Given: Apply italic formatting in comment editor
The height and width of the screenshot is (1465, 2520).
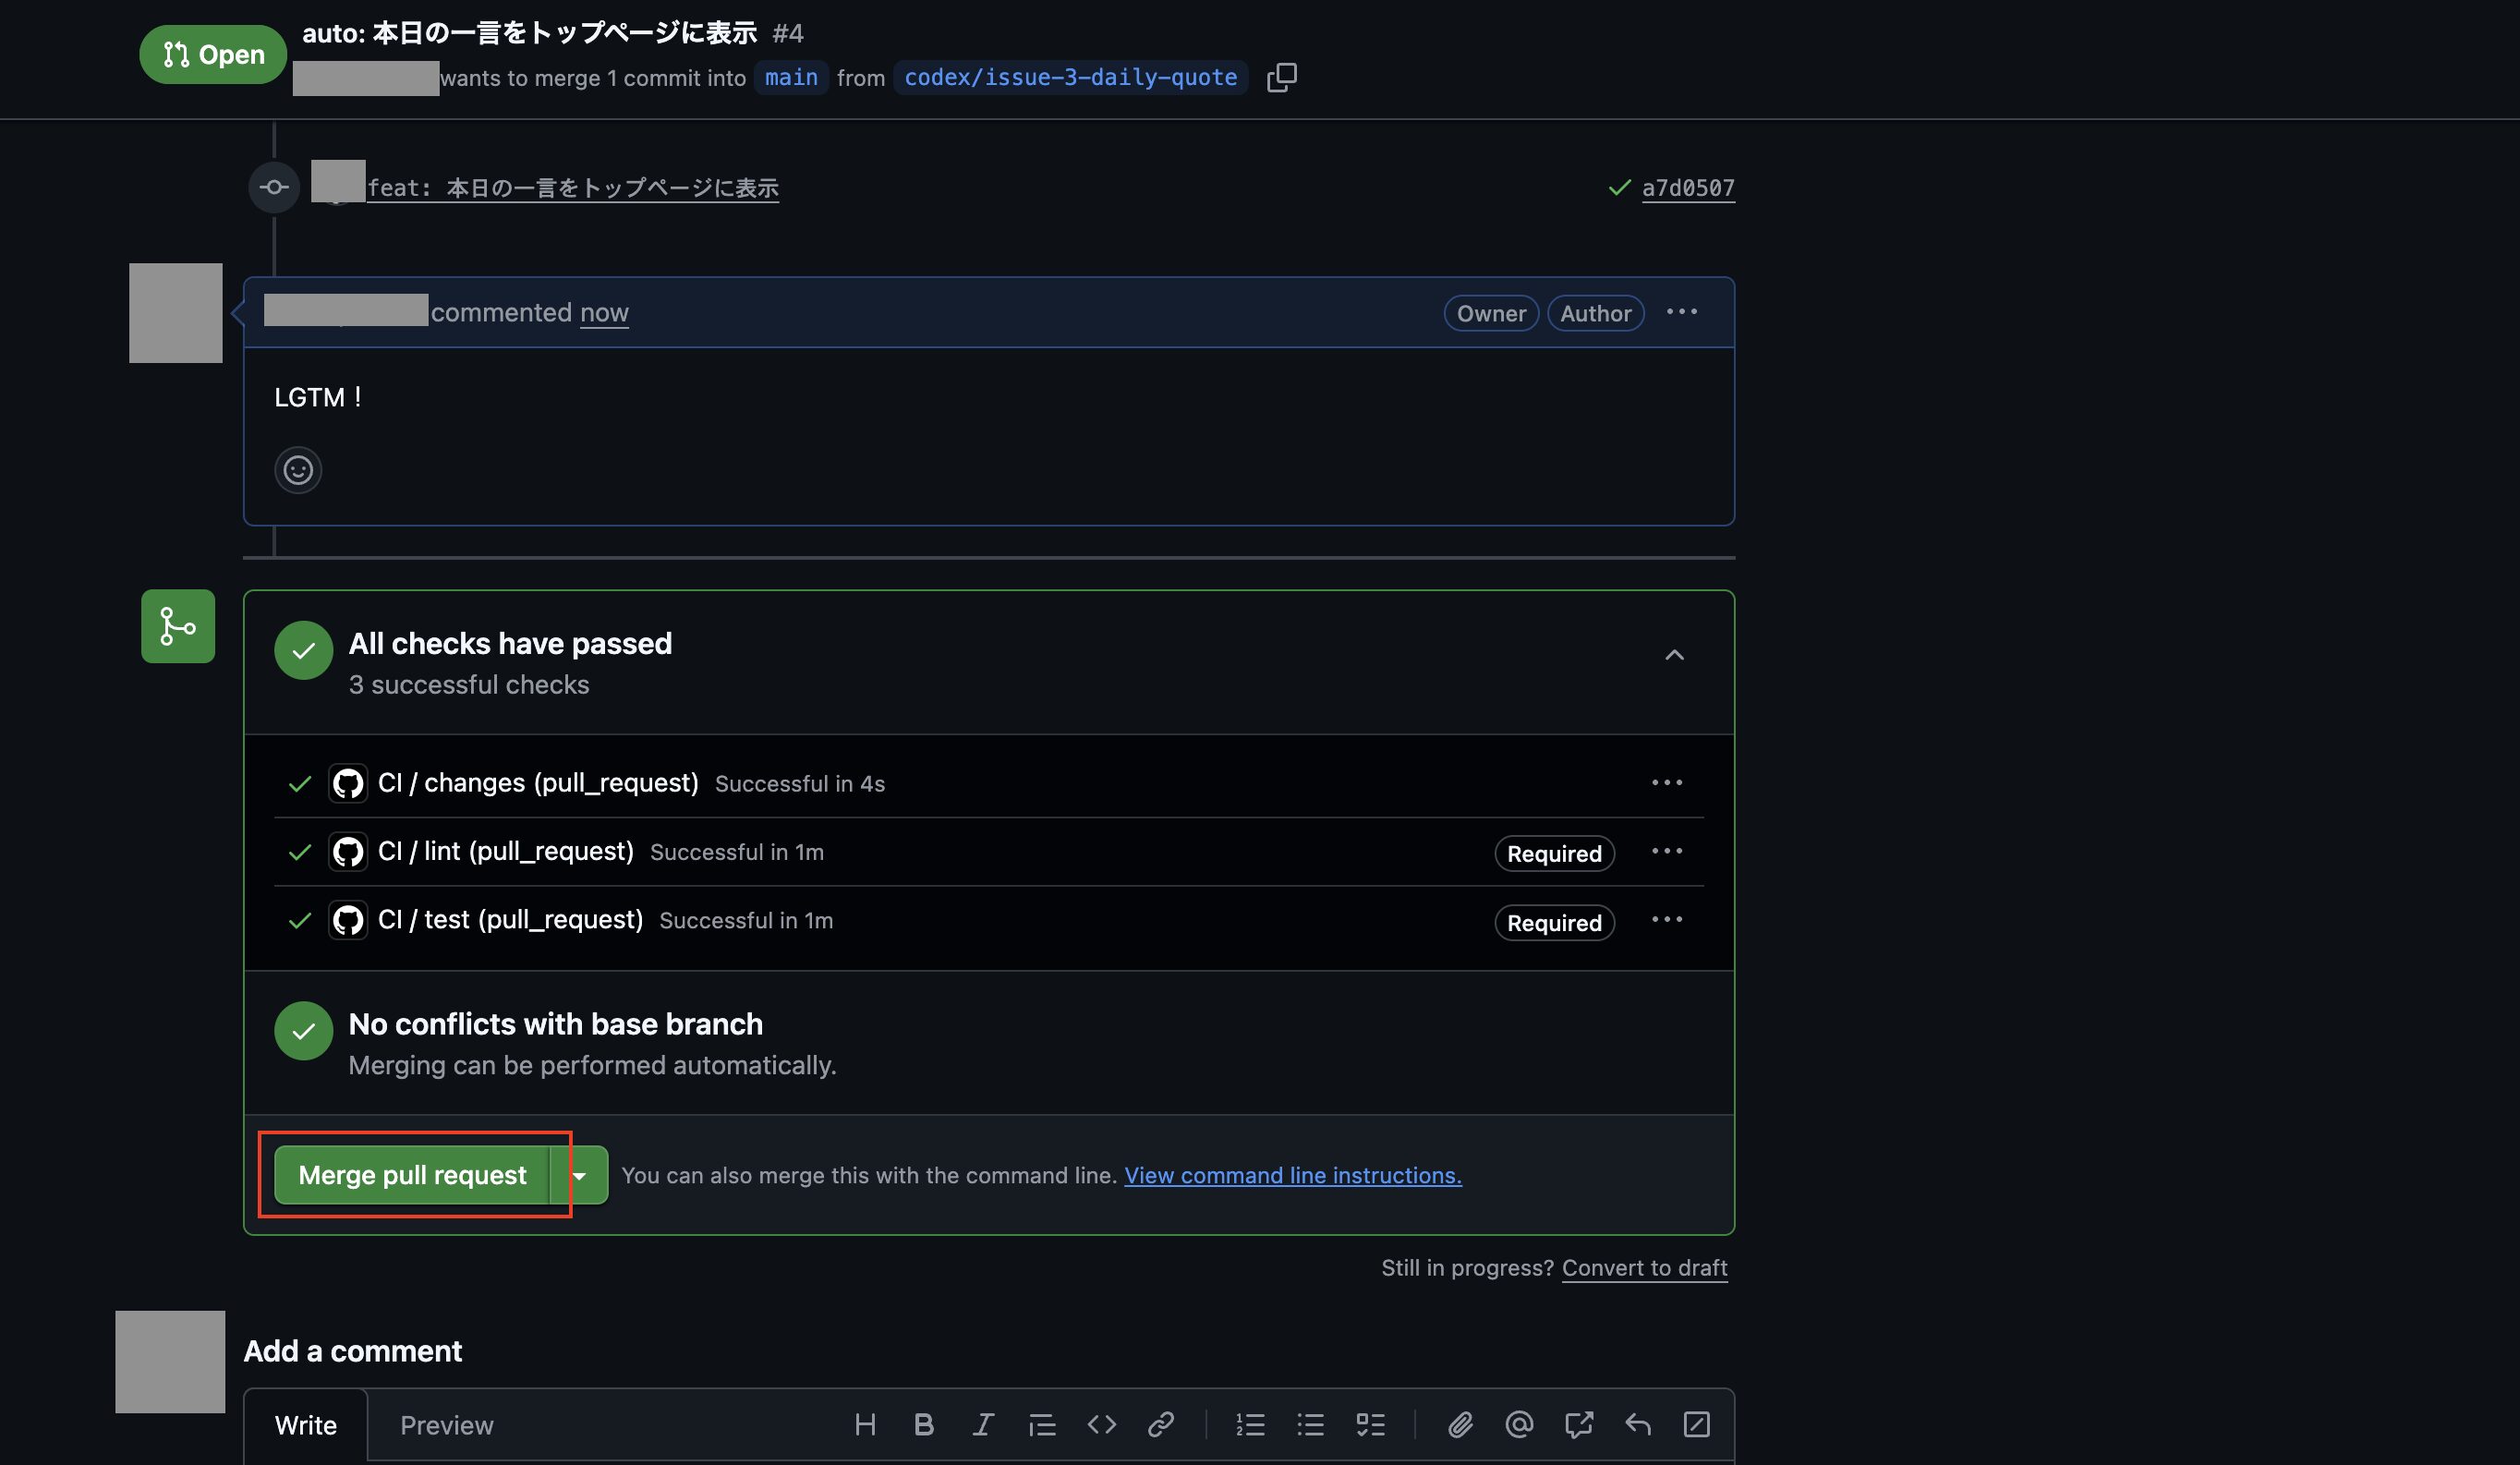Looking at the screenshot, I should (983, 1424).
